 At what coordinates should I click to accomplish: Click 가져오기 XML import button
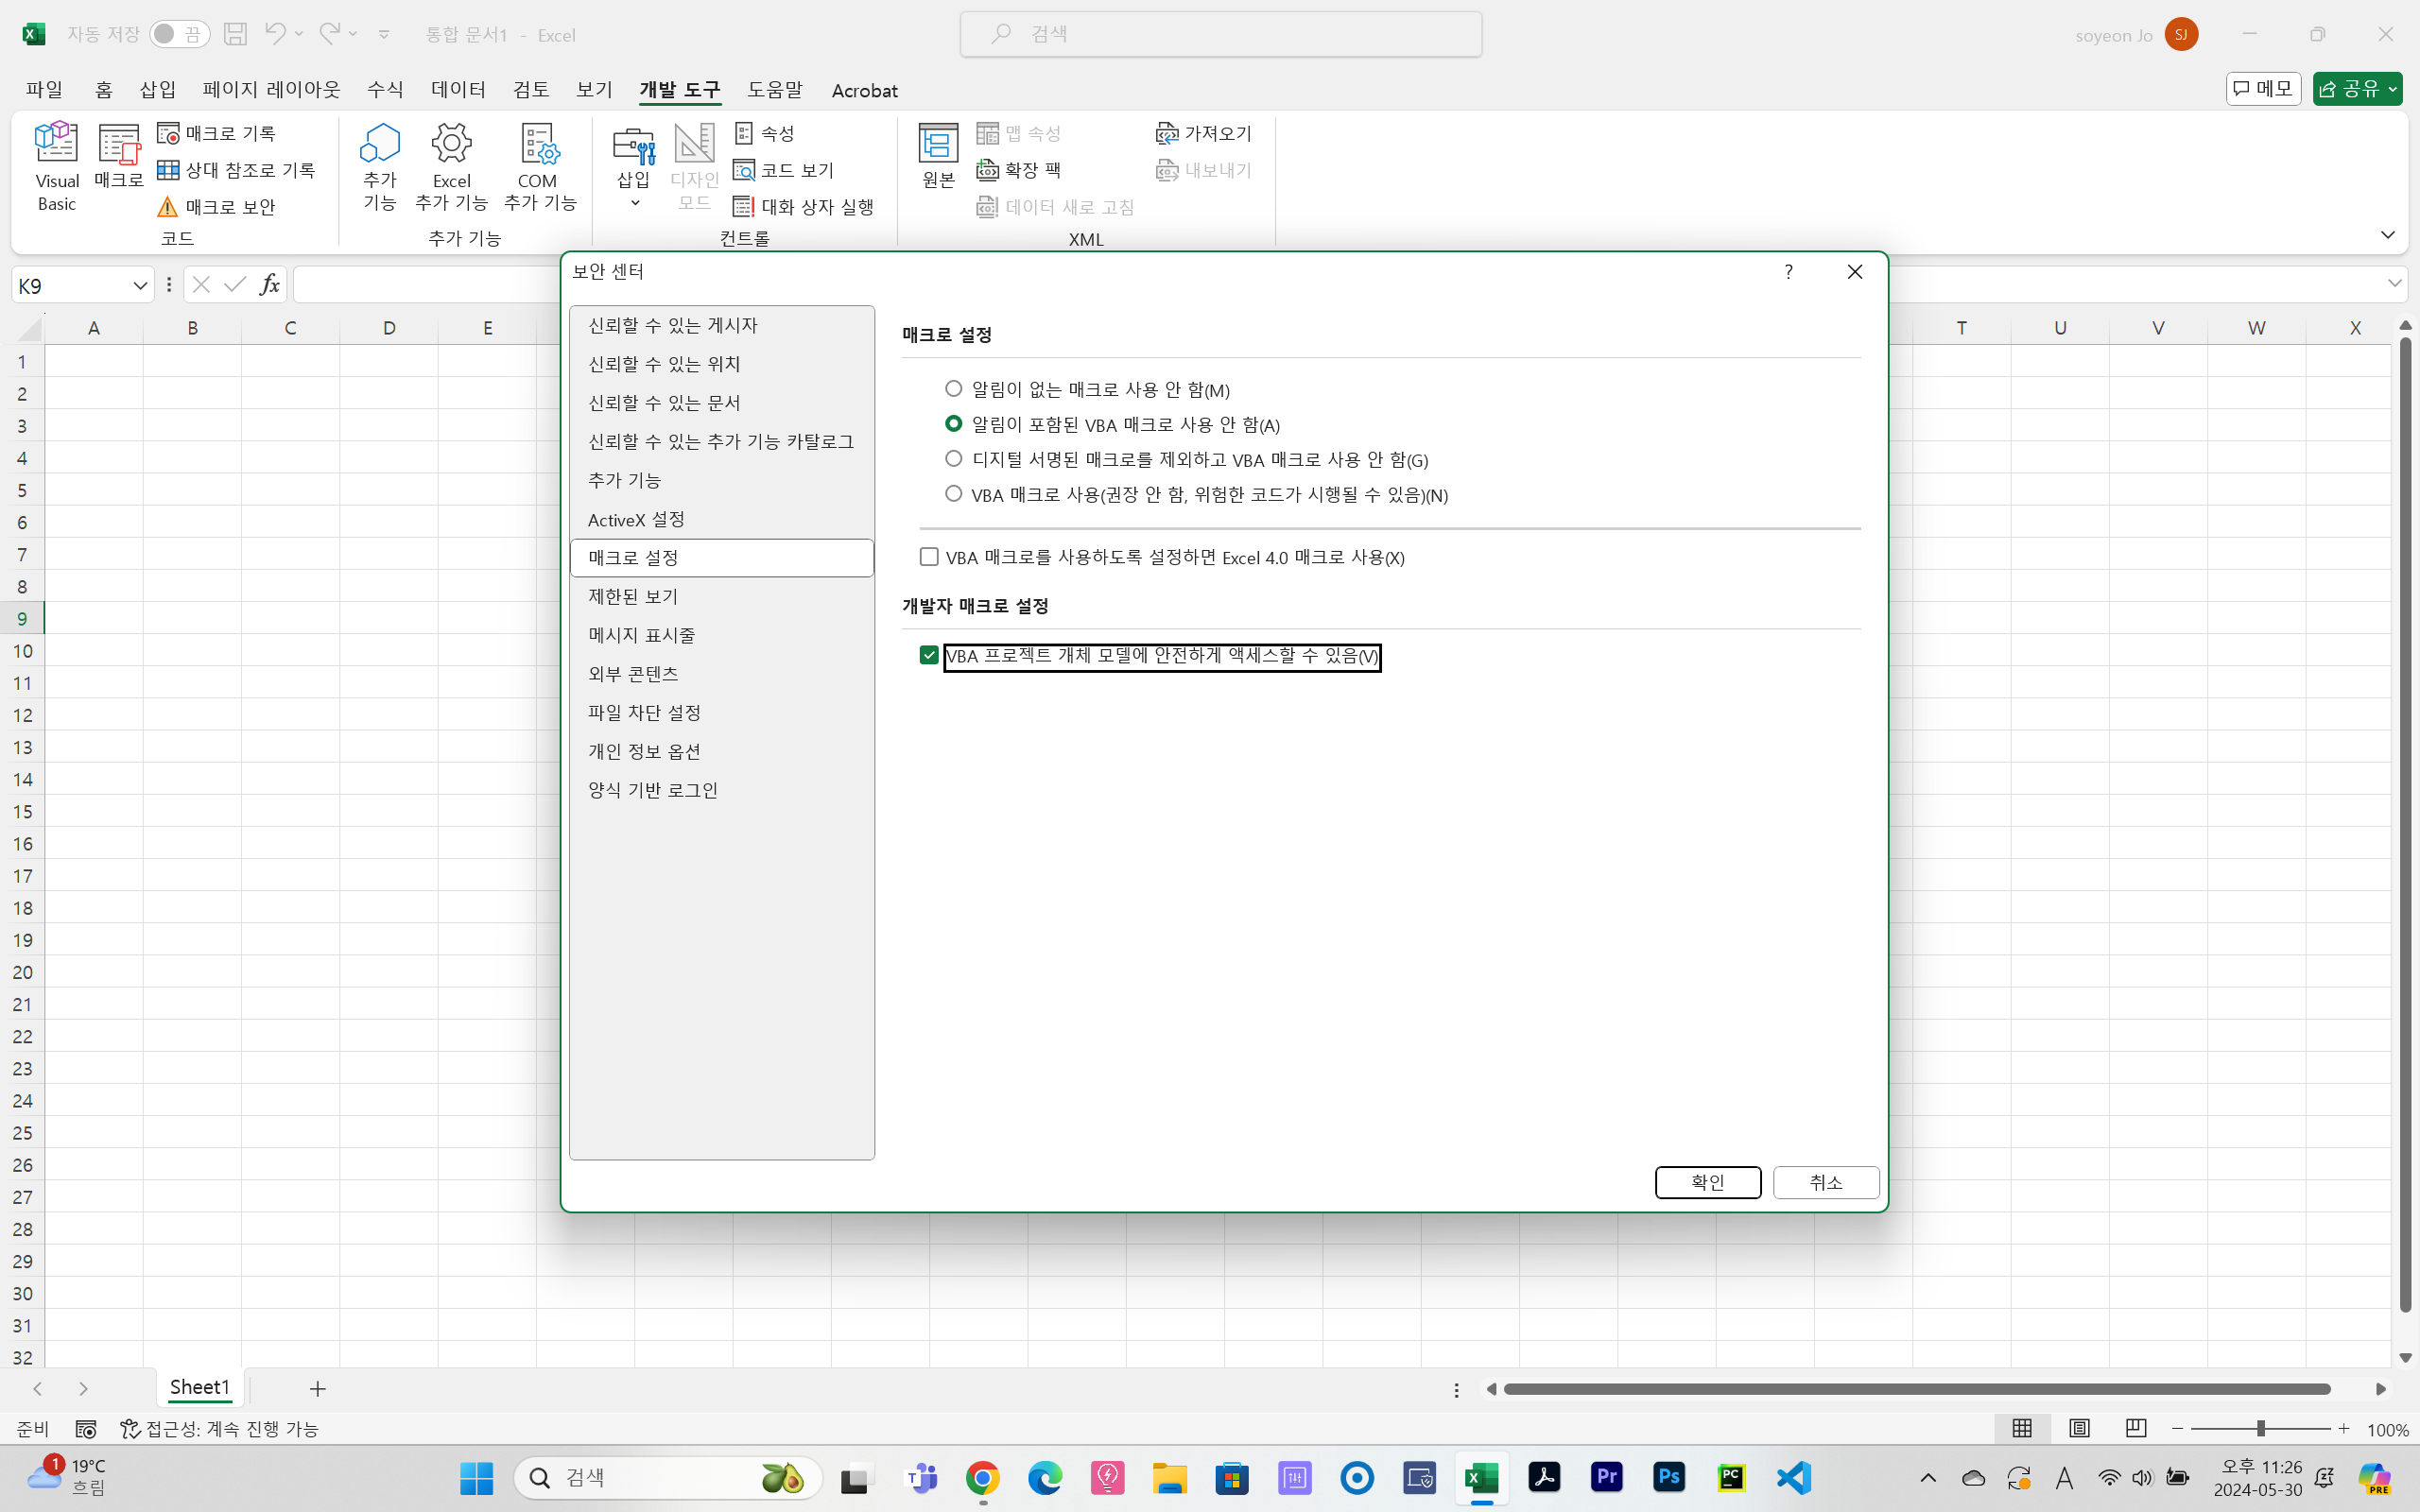click(x=1204, y=133)
